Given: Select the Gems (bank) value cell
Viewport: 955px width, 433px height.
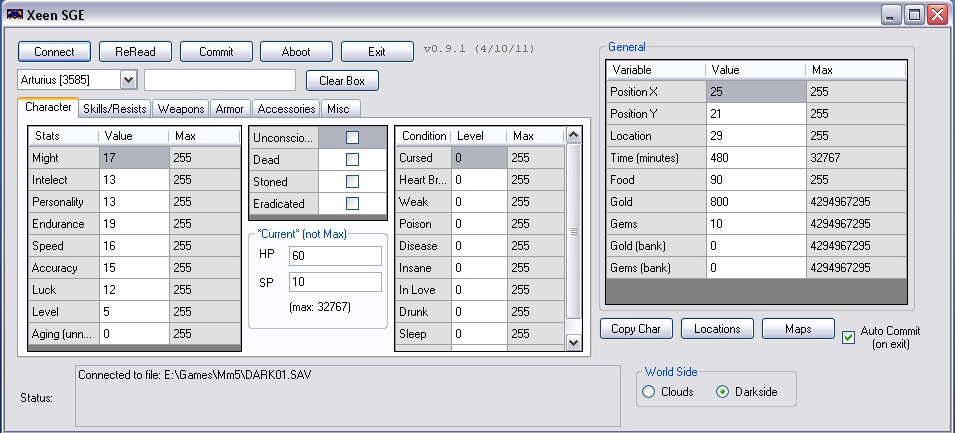Looking at the screenshot, I should (x=756, y=267).
